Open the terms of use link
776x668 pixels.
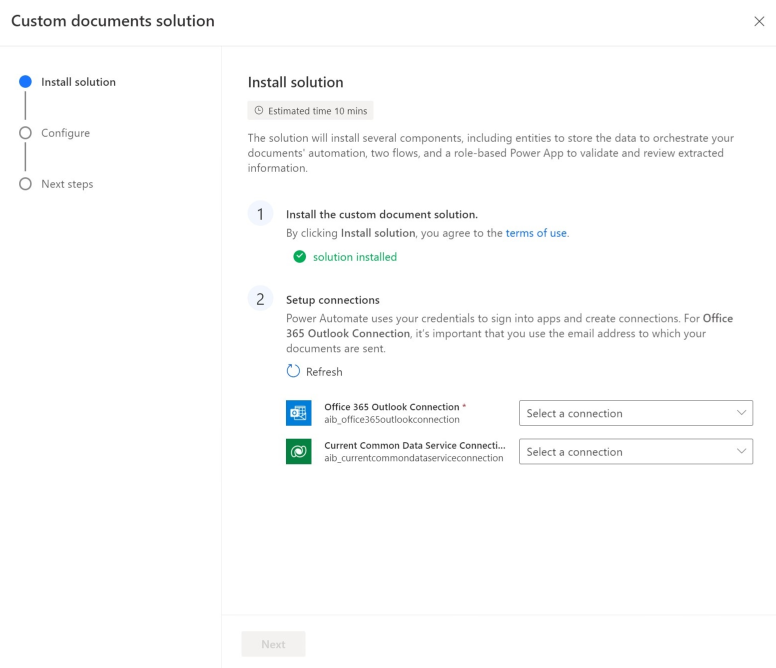pos(536,233)
